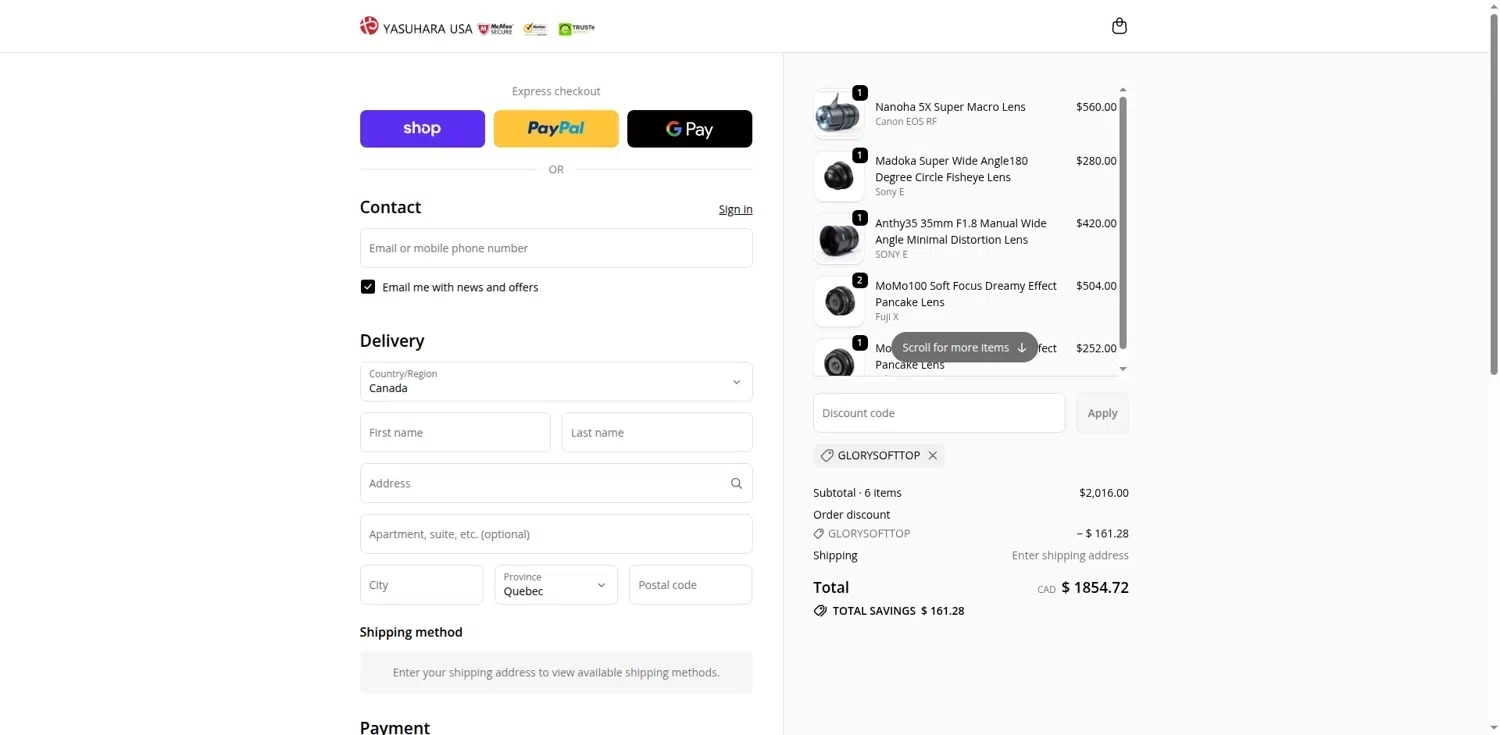Pay with Shop Pay express checkout
This screenshot has height=735, width=1500.
422,129
